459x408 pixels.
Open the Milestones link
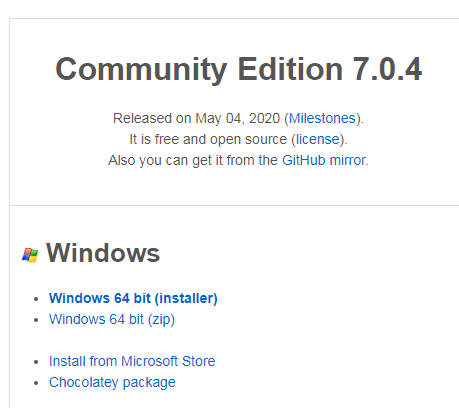[x=322, y=118]
